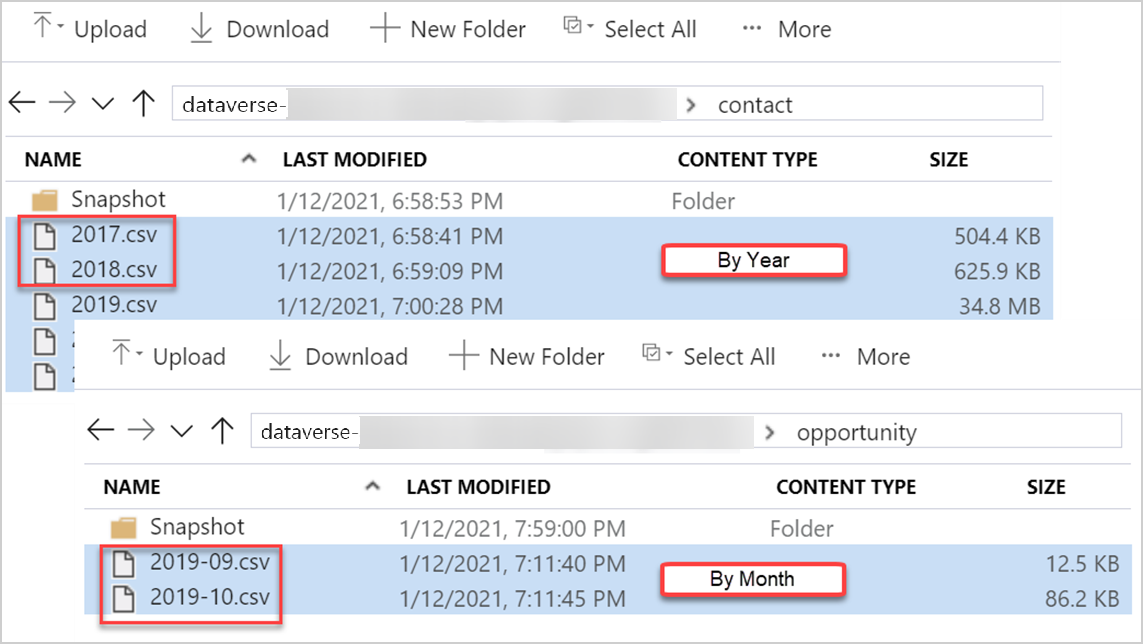Select the 2019.csv file
Image resolution: width=1143 pixels, height=644 pixels.
pos(114,304)
